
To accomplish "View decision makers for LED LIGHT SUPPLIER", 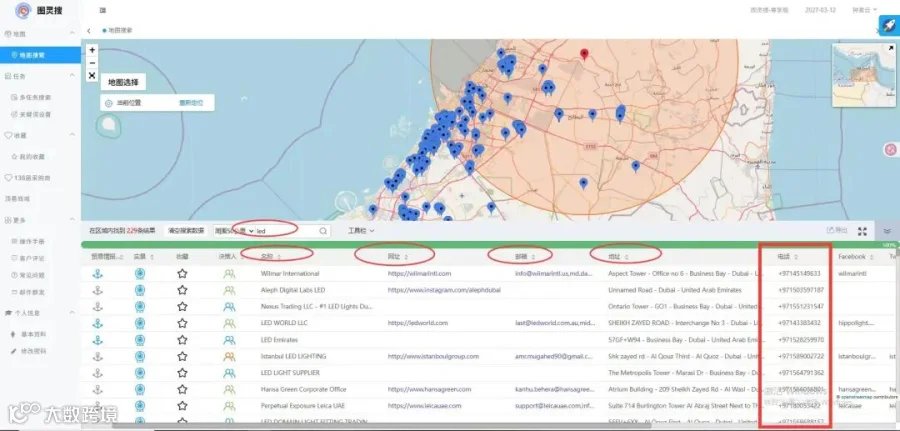I will (x=229, y=373).
